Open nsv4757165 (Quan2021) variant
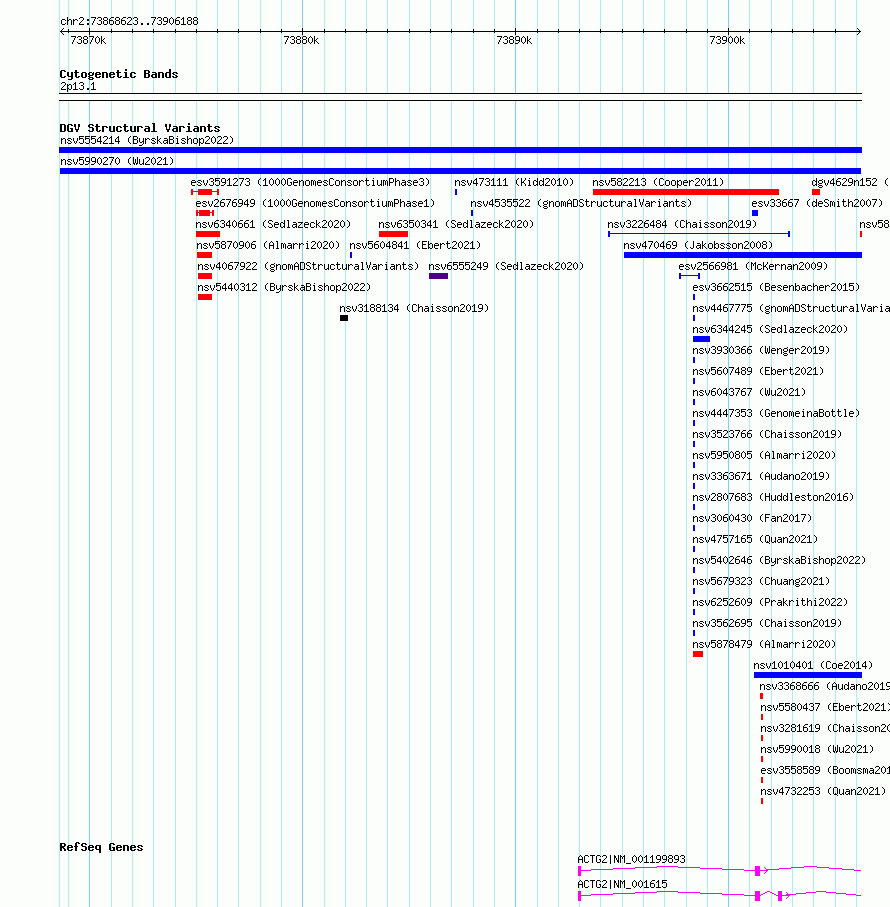Viewport: 890px width, 907px height. coord(755,539)
